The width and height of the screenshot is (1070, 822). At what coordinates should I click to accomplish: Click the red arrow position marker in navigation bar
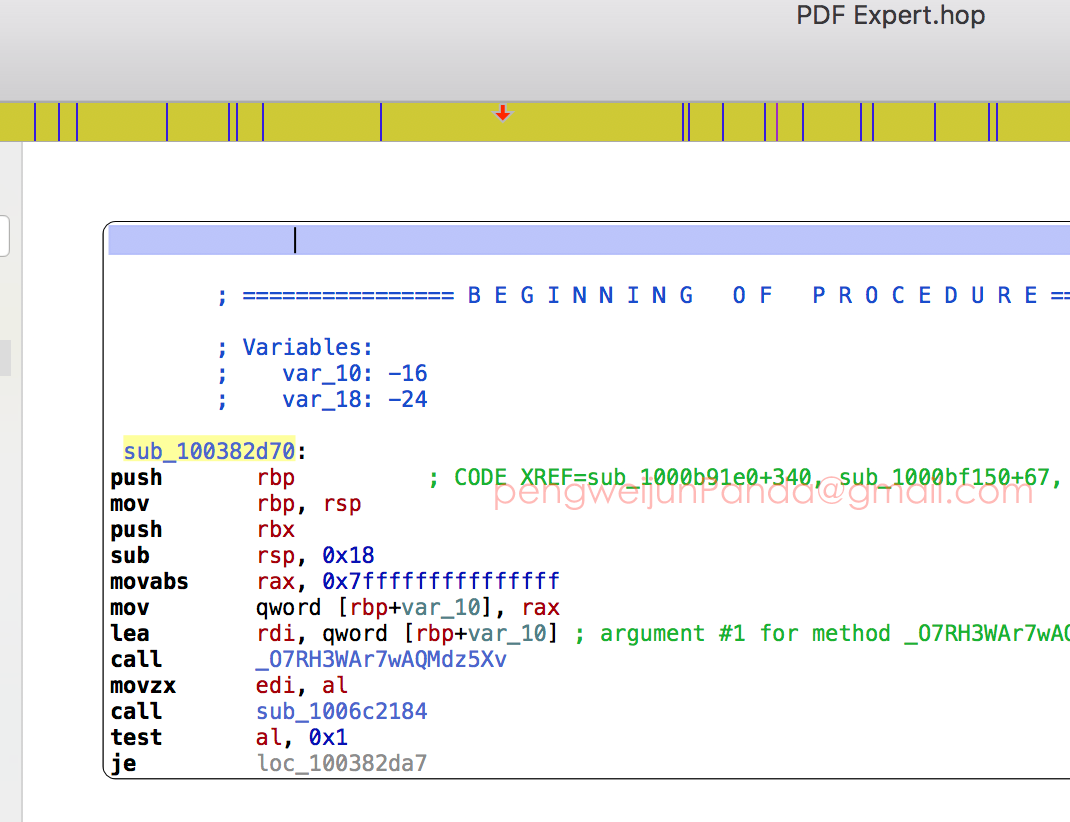tap(503, 113)
